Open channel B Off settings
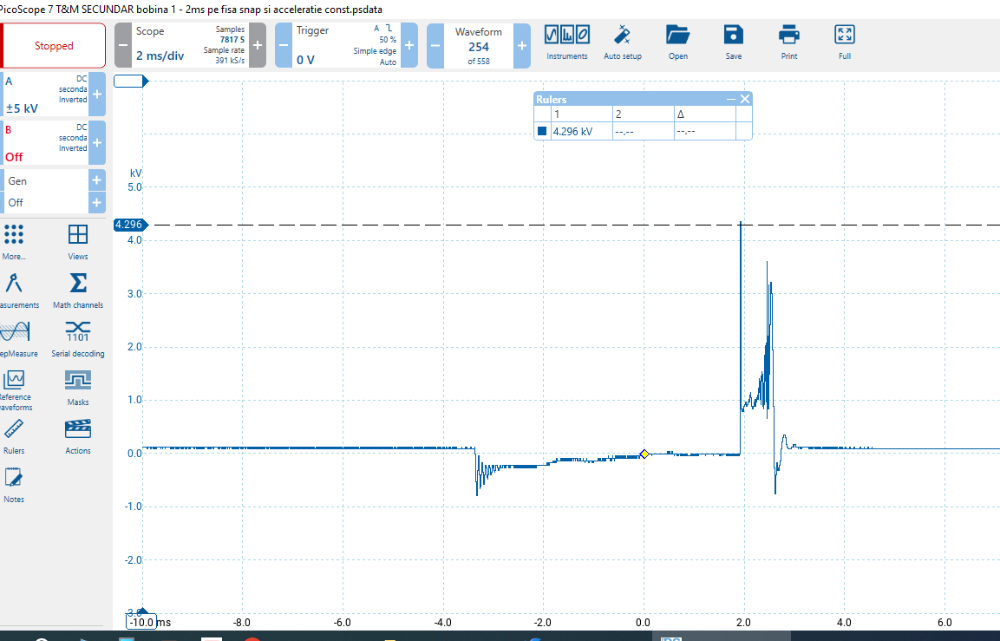The height and width of the screenshot is (641, 1000). coord(46,142)
